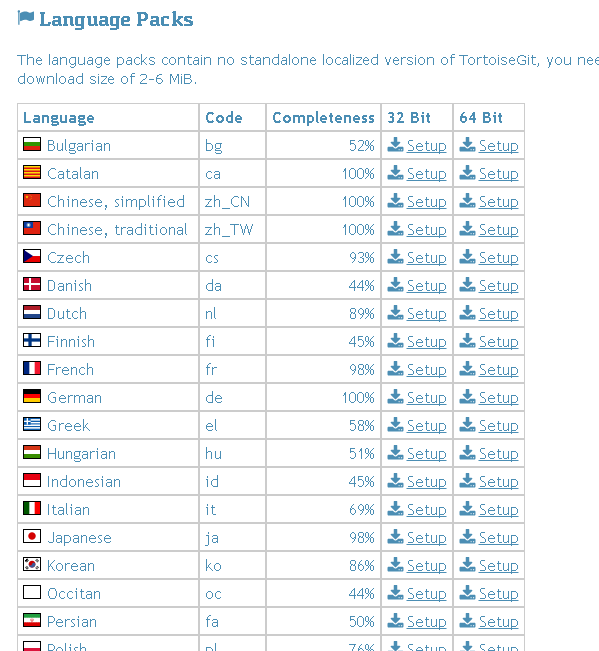
Task: Get the Occitan 32 Bit Setup
Action: [x=426, y=593]
